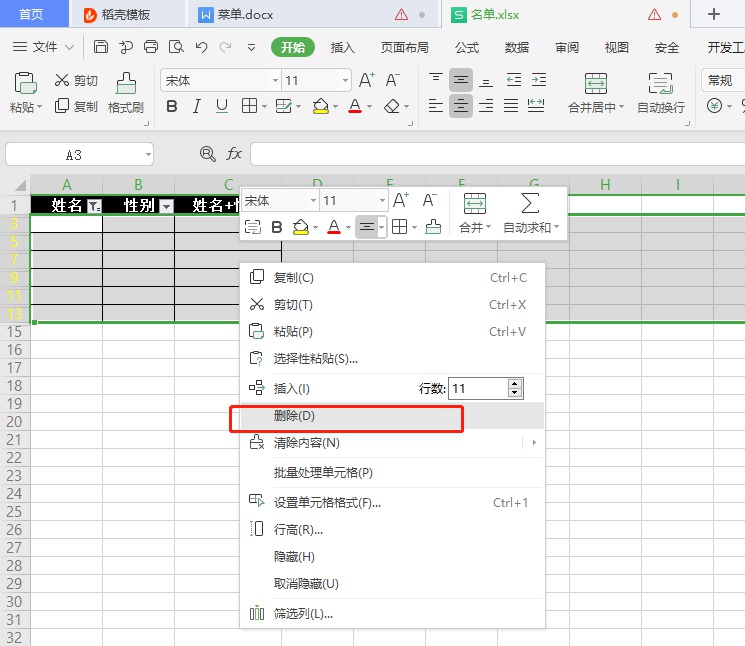Screen dimensions: 745x646
Task: Choose 行高(R)... in the context menu
Action: (x=298, y=530)
